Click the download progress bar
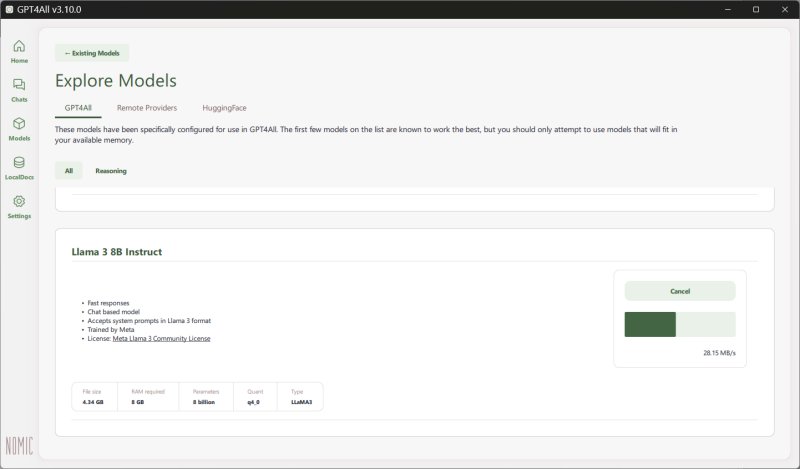800x469 pixels. [x=680, y=324]
